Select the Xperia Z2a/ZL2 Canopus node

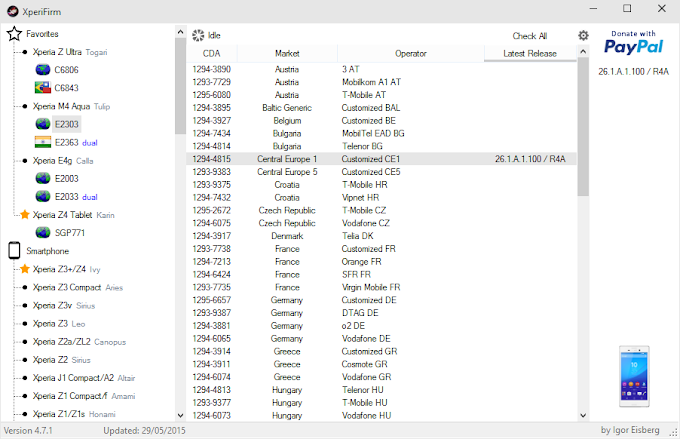pyautogui.click(x=79, y=342)
